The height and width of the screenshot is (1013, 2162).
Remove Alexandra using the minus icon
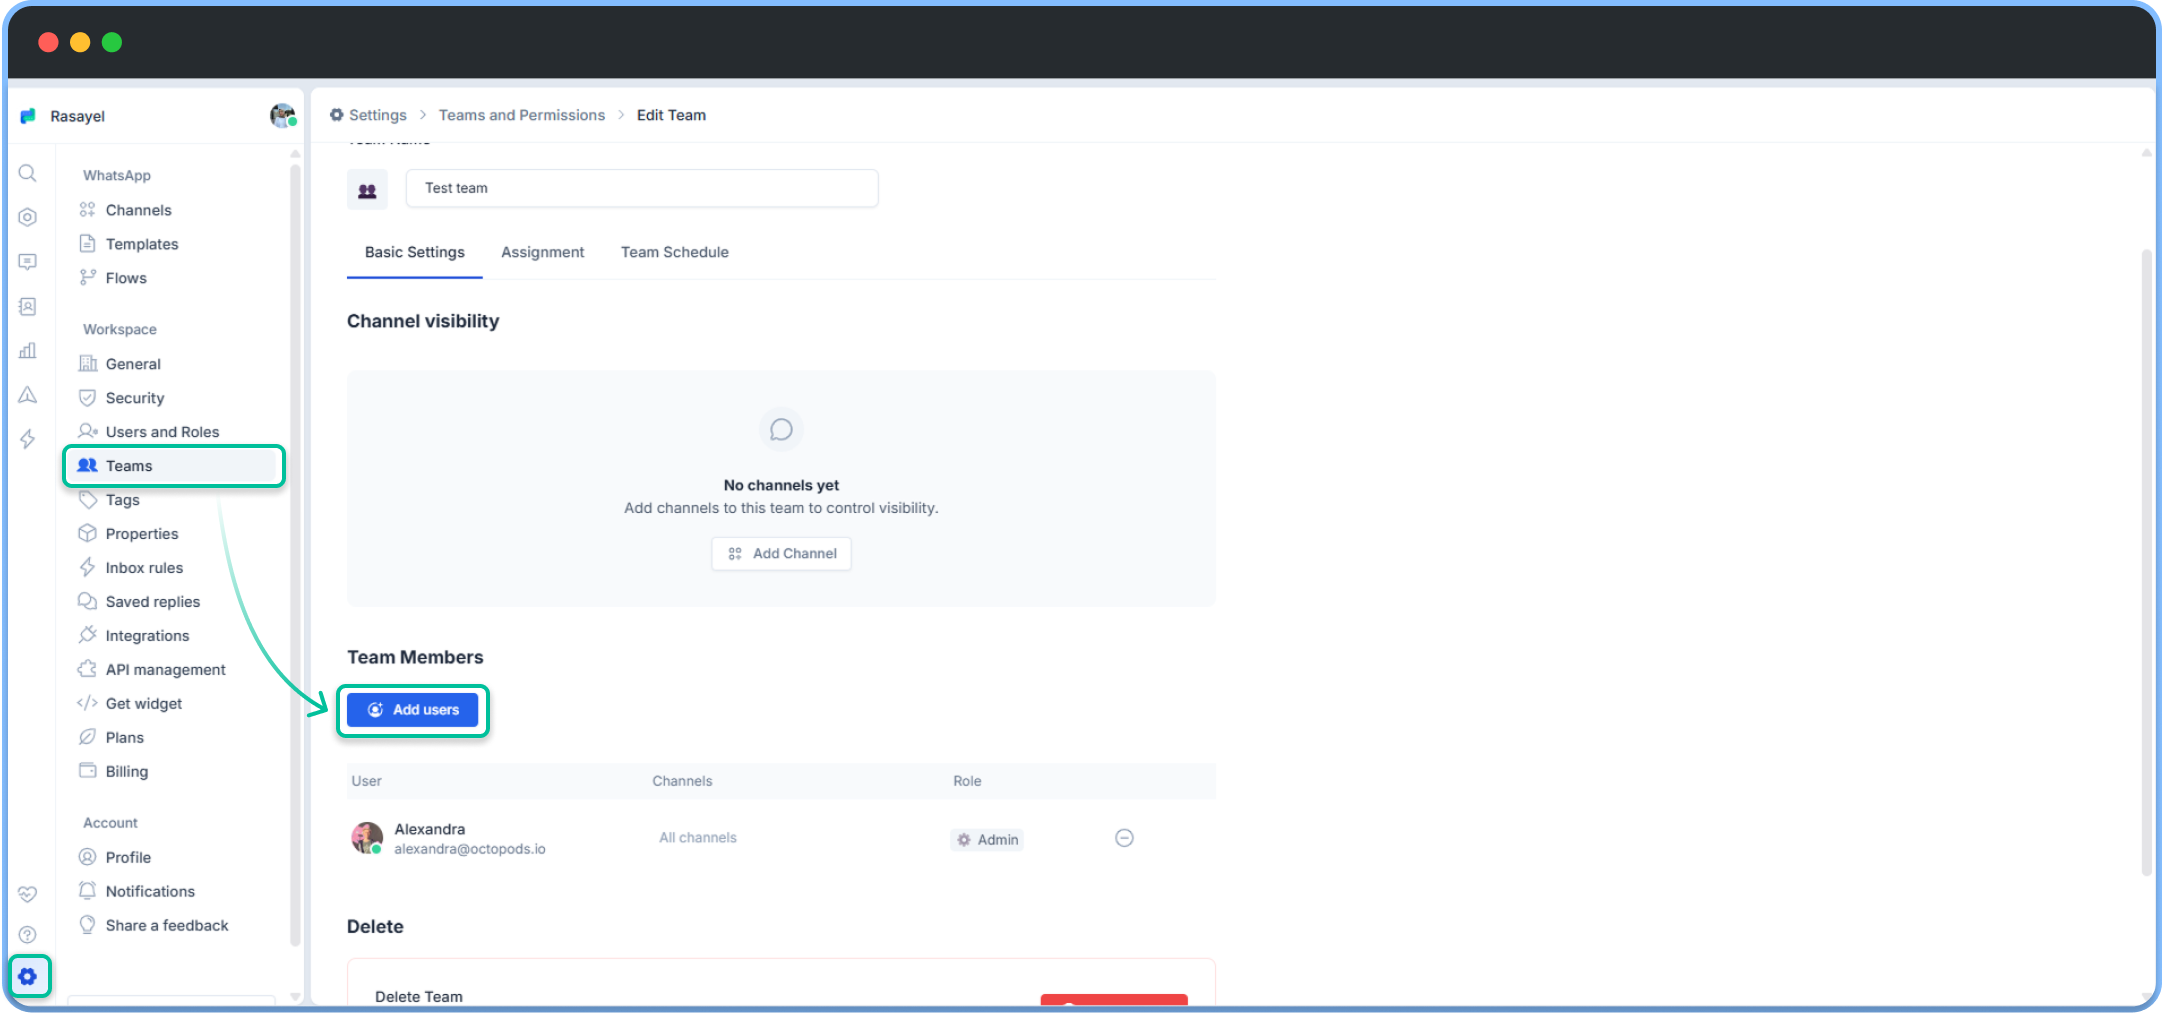pyautogui.click(x=1124, y=838)
